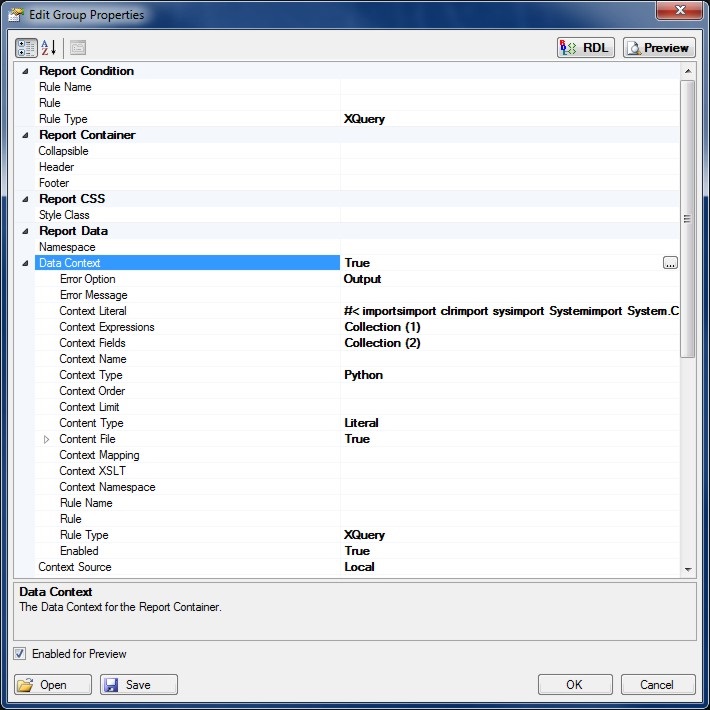
Task: Collapse the Report CSS category
Action: (25, 199)
